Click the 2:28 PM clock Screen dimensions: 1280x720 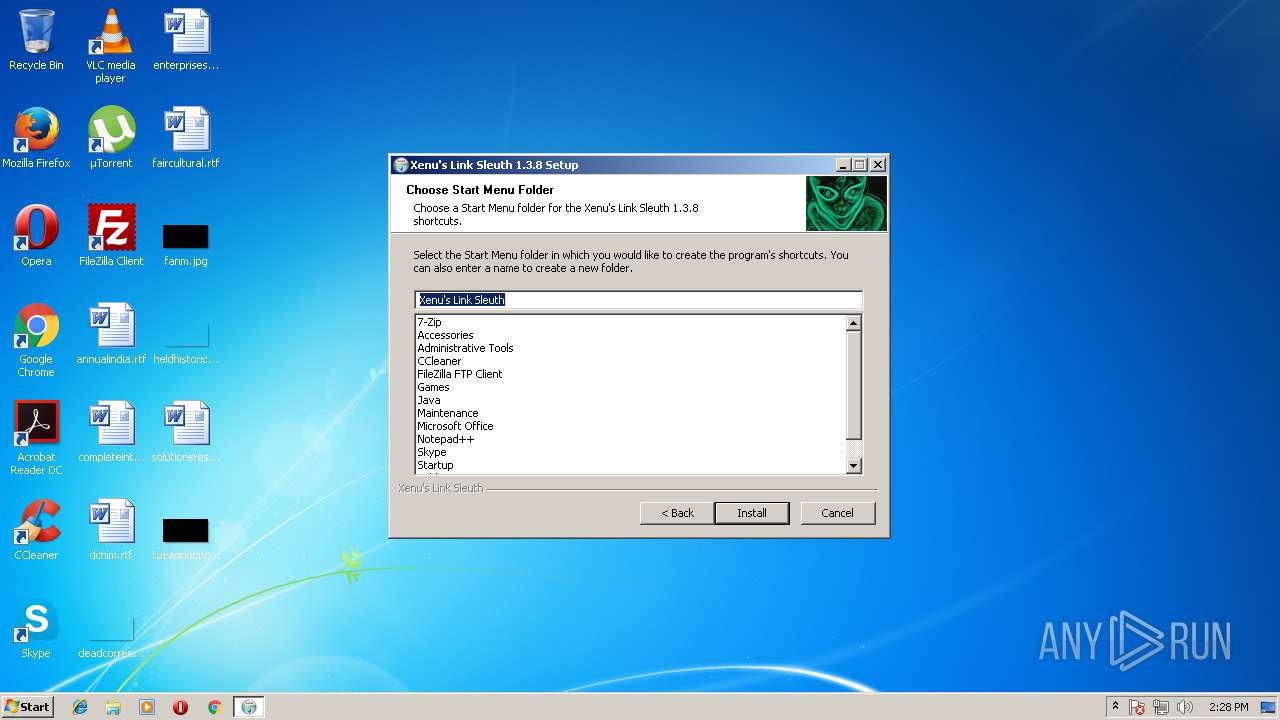click(x=1228, y=707)
